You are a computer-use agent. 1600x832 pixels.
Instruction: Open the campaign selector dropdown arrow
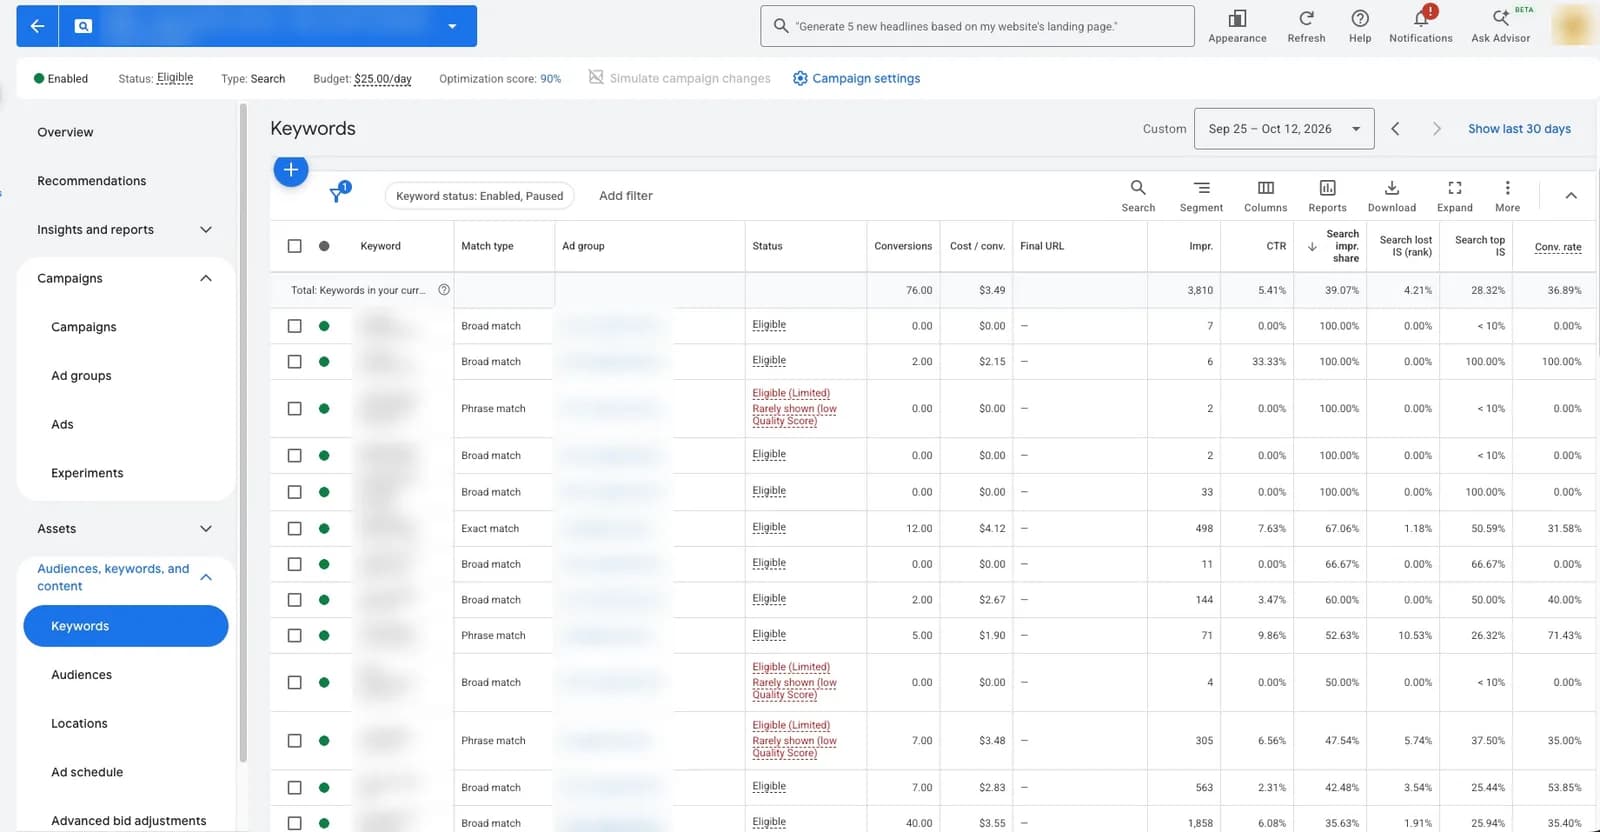point(452,26)
